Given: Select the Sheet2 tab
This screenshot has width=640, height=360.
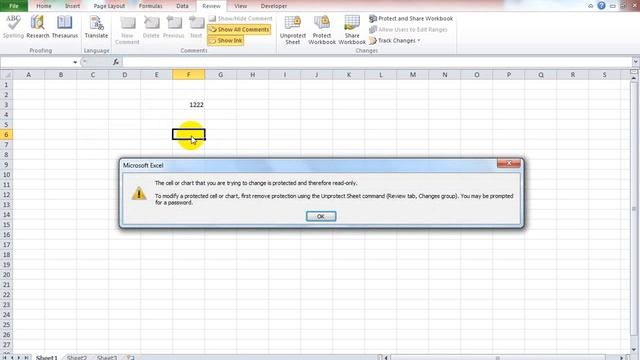Looking at the screenshot, I should click(x=77, y=358).
